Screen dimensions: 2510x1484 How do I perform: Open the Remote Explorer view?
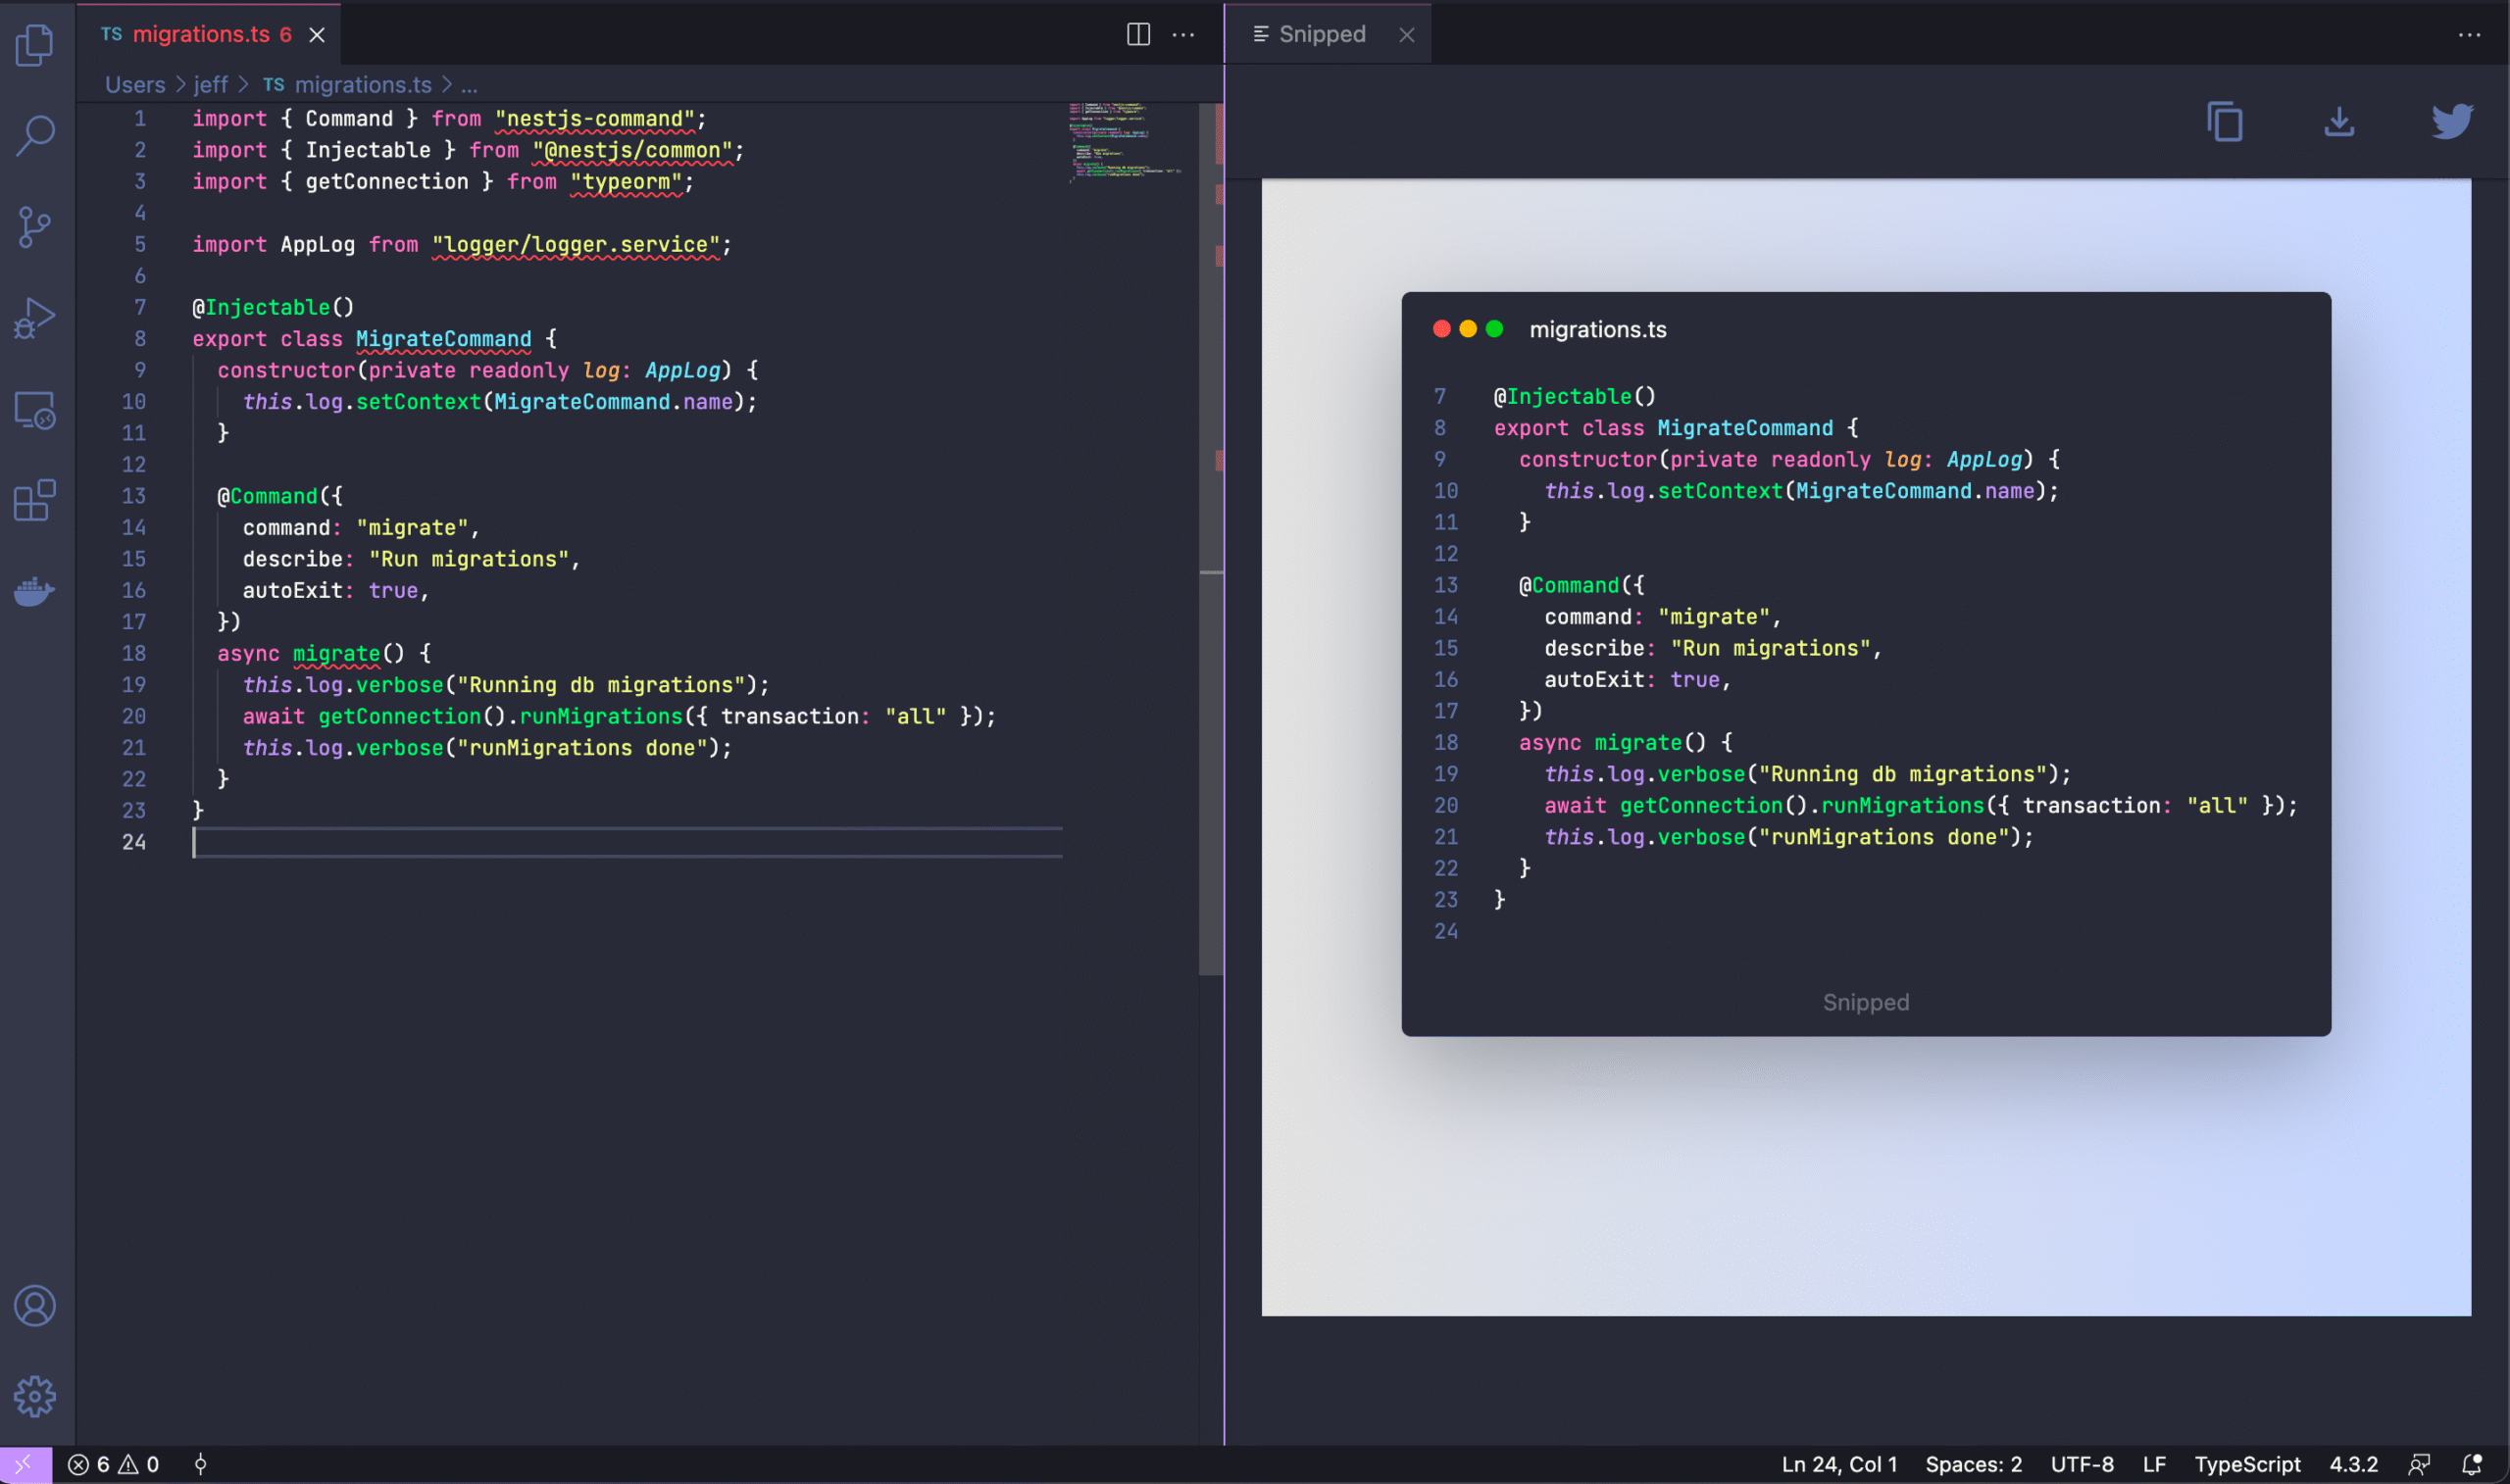[x=36, y=410]
